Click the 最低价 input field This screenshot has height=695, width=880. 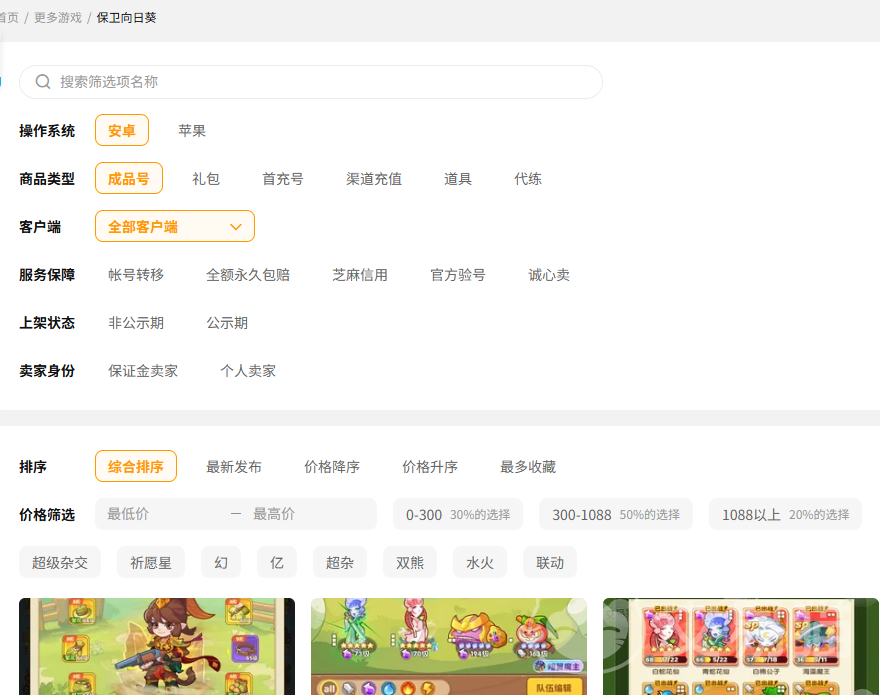pos(160,514)
